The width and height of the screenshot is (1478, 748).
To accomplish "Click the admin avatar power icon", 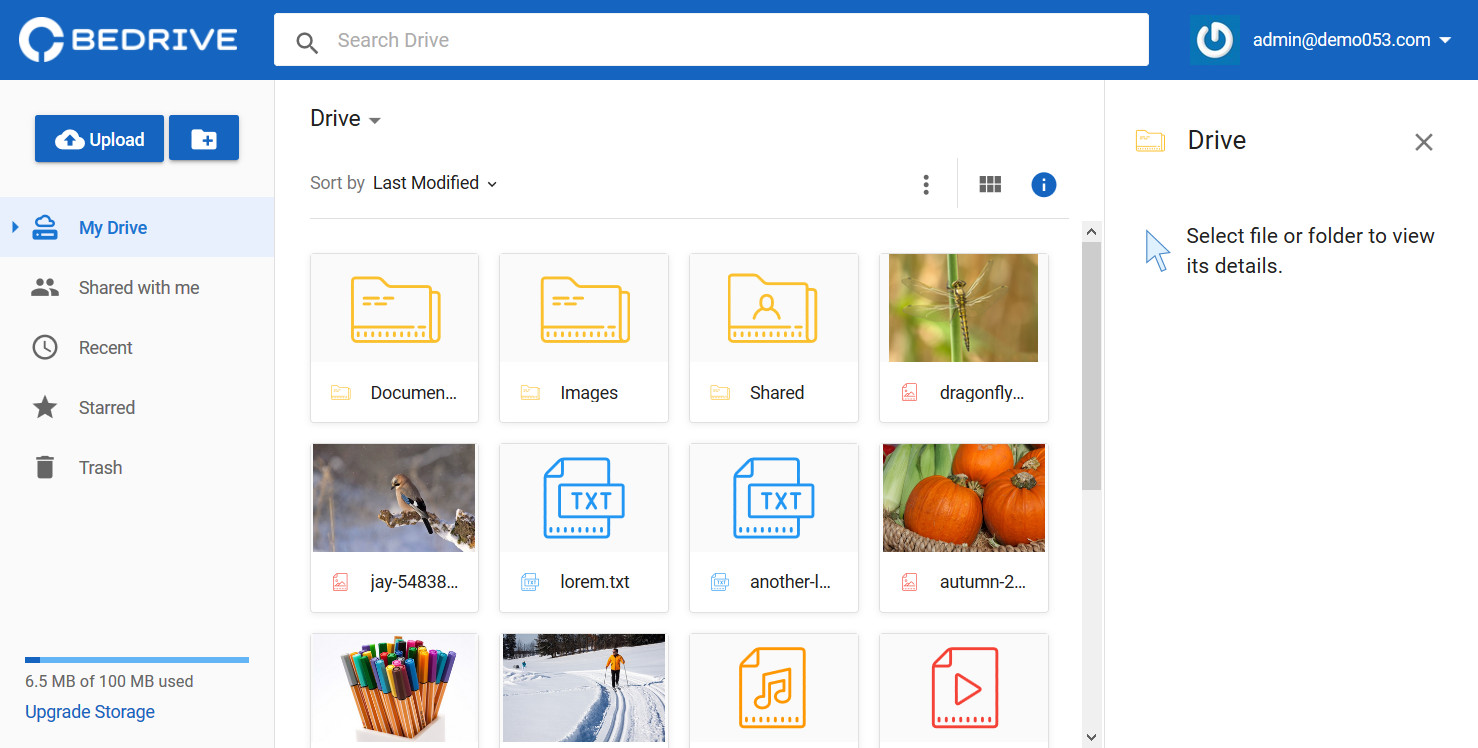I will 1214,40.
